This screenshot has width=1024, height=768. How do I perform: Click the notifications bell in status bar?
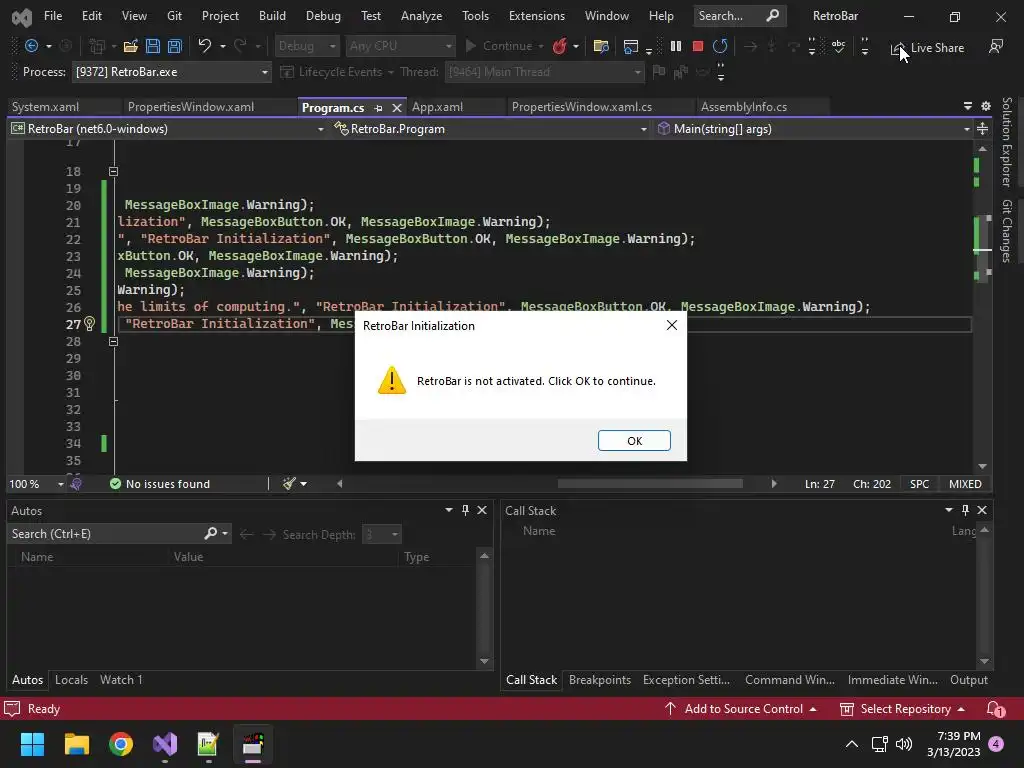(x=995, y=709)
